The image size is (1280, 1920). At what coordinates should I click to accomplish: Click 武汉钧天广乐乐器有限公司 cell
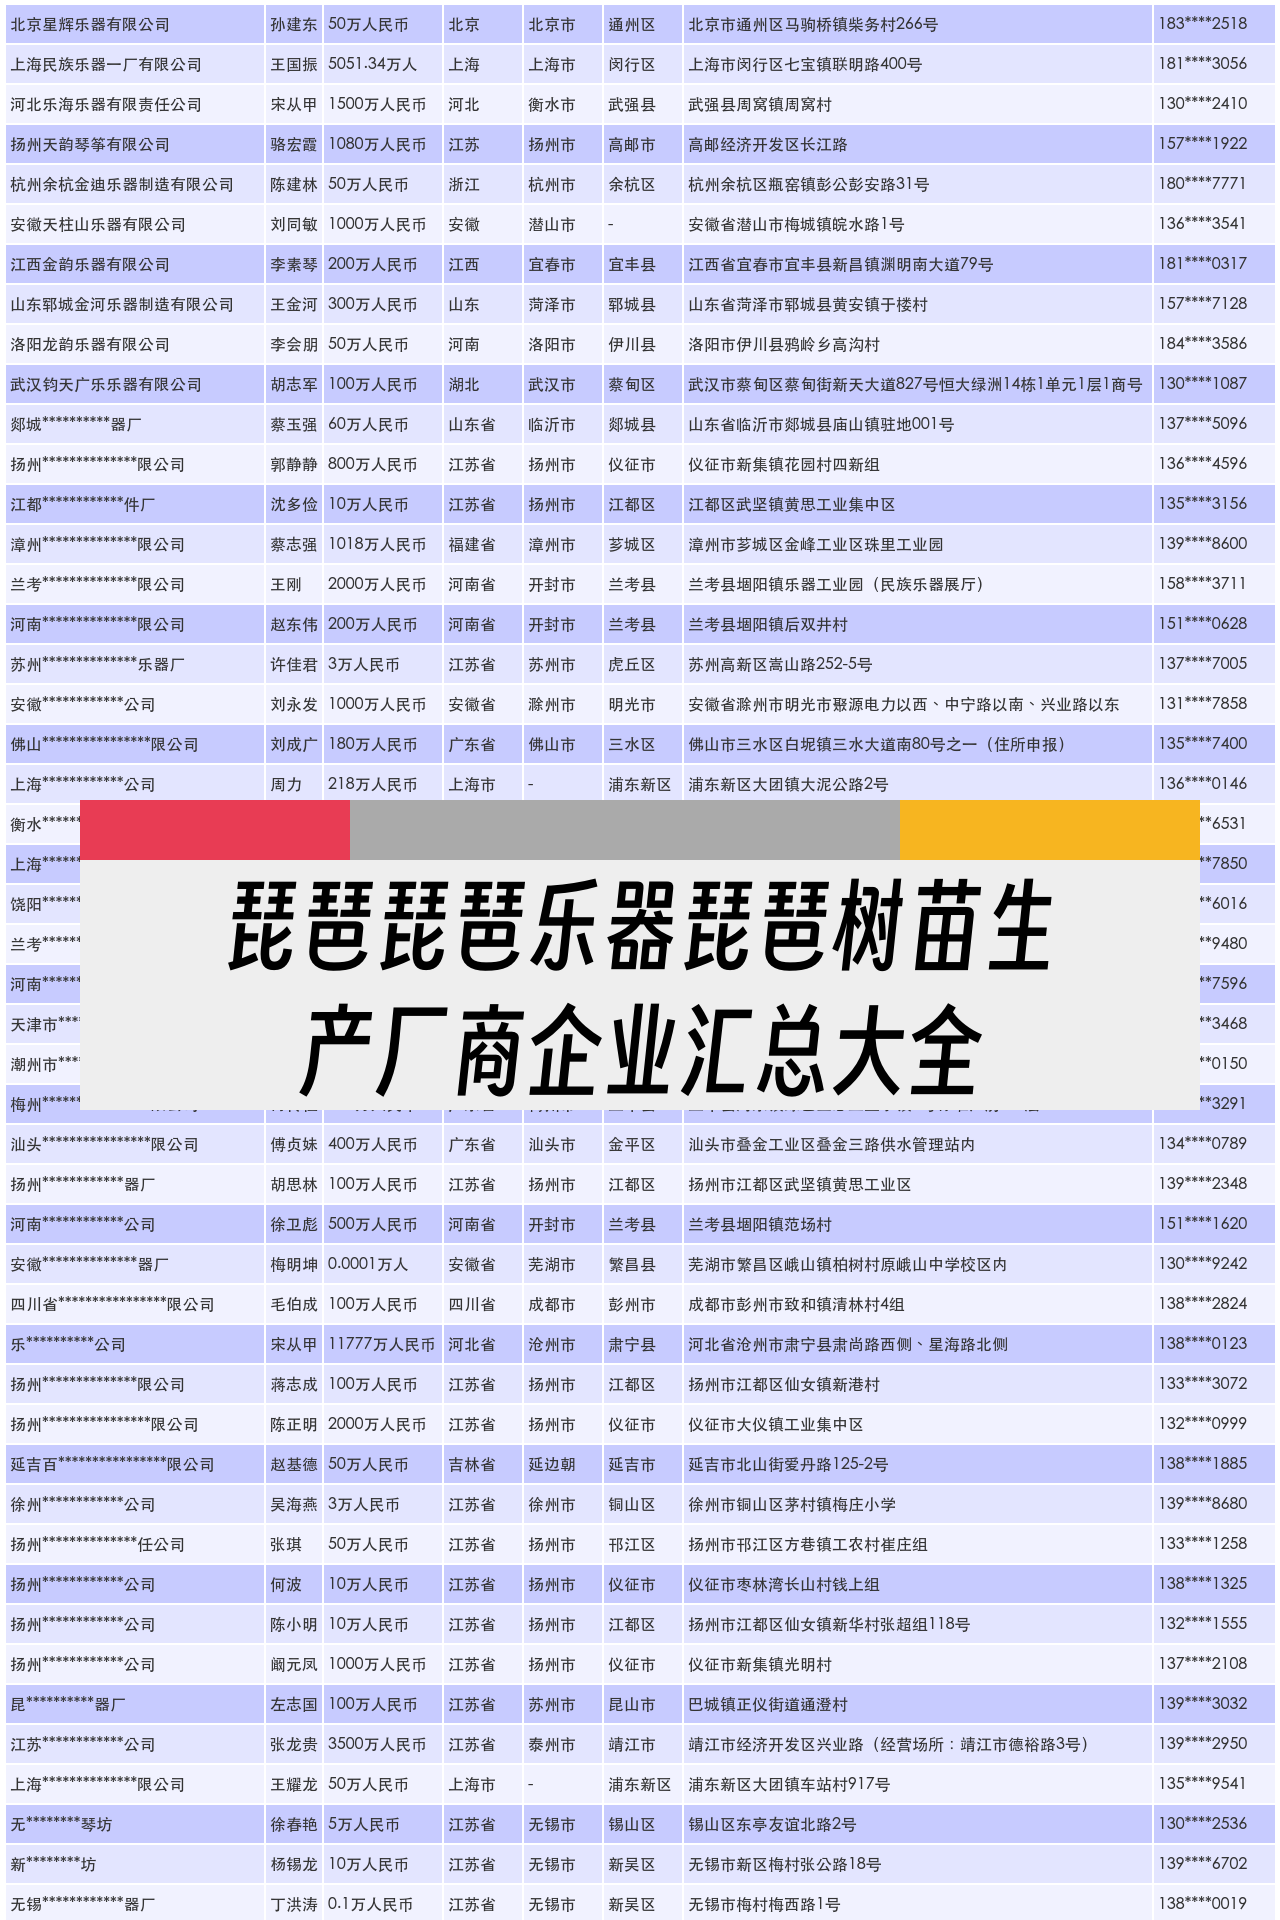tap(106, 384)
